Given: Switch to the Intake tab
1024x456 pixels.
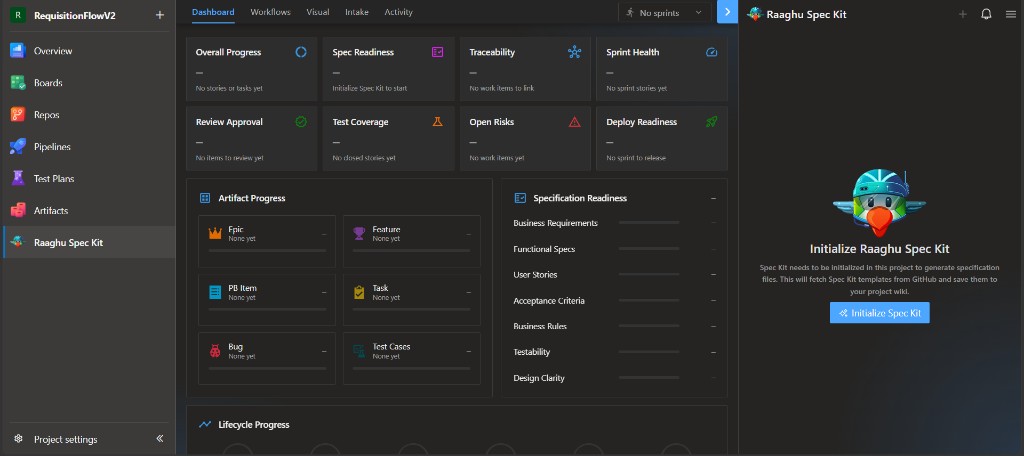Looking at the screenshot, I should 357,12.
